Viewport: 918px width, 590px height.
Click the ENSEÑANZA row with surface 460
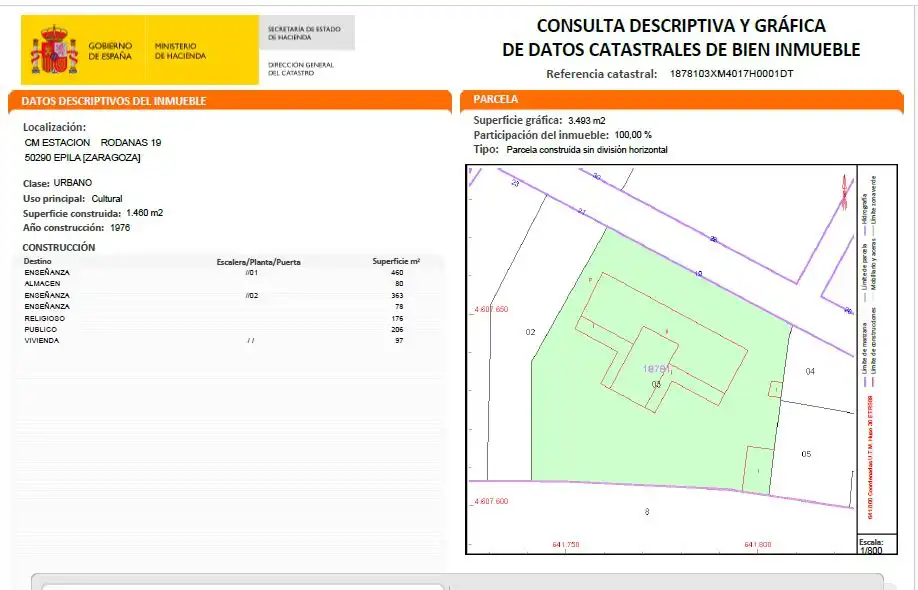(228, 272)
